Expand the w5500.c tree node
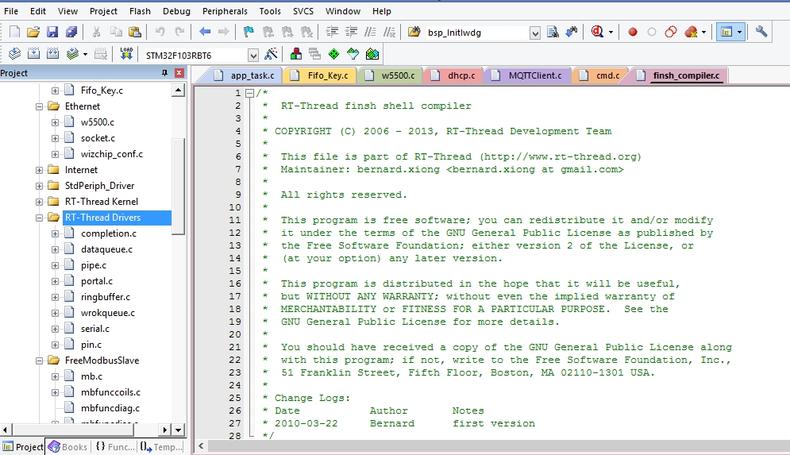 coord(55,122)
